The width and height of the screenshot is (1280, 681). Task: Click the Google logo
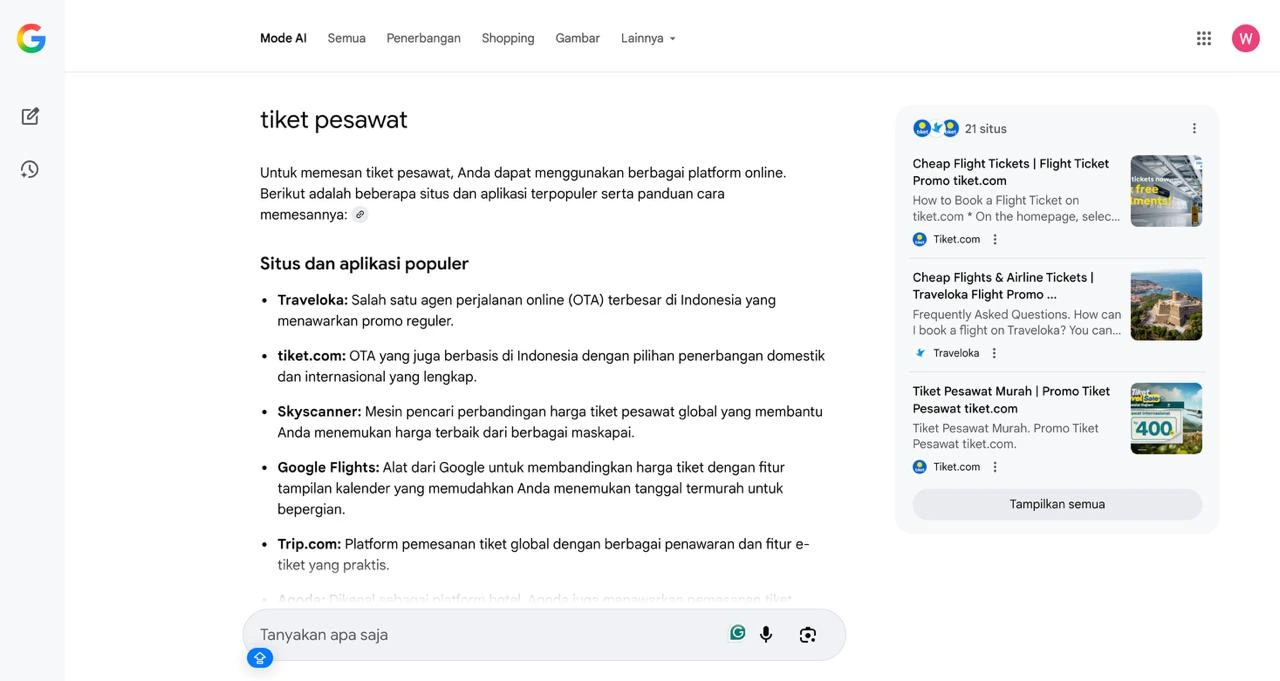[31, 38]
